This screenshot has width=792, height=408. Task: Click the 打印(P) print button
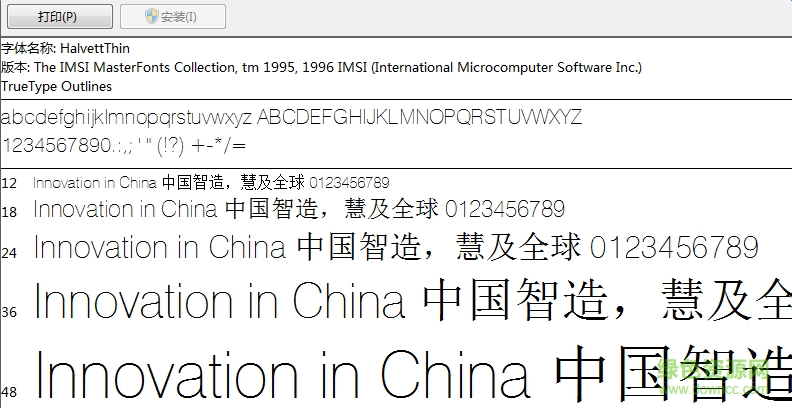[60, 17]
